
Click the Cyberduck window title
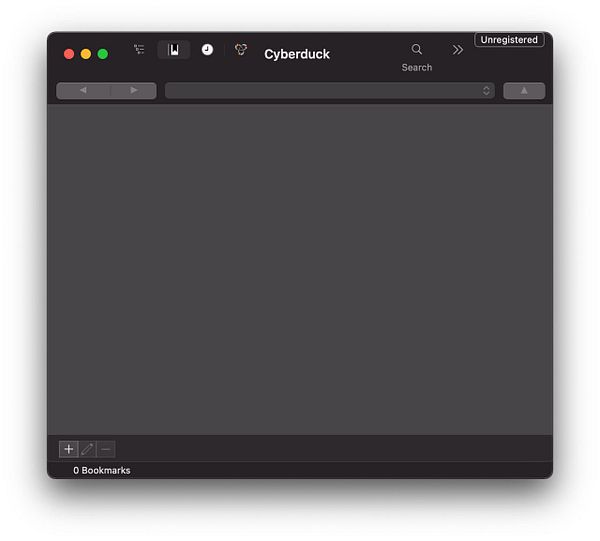(297, 54)
